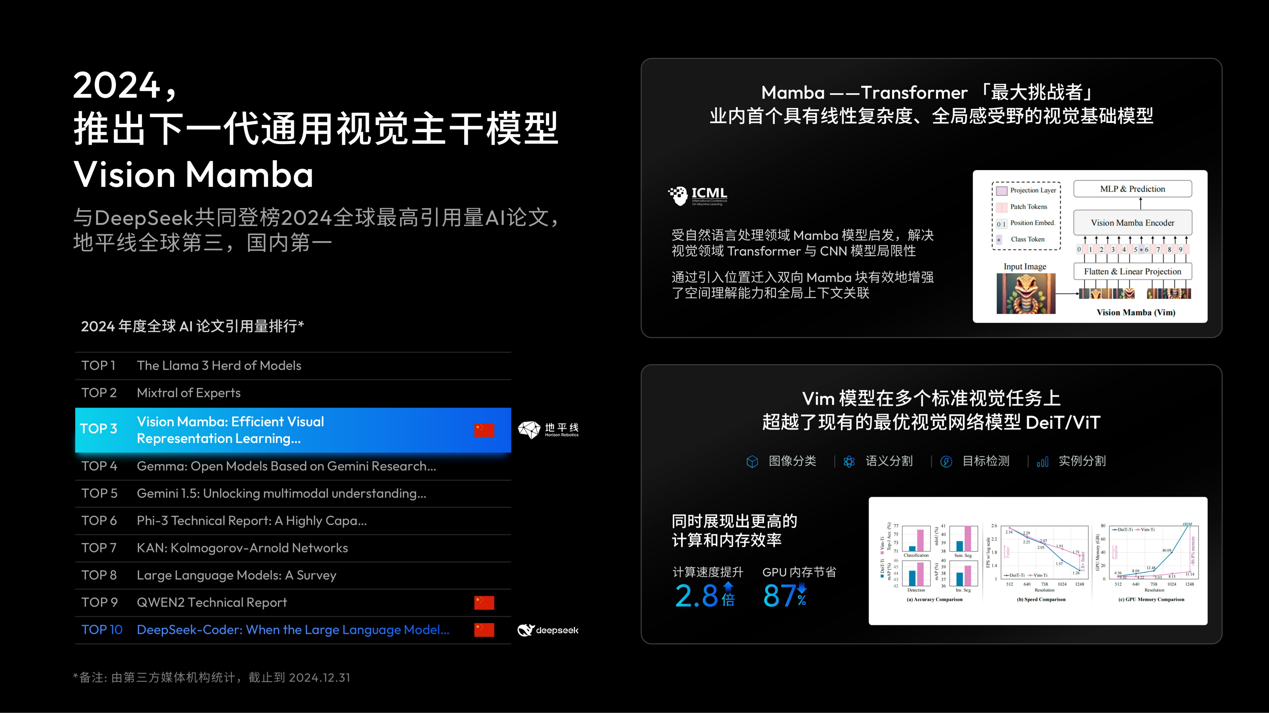
Task: Click the 地平线全球第三，国内第一 subtitle line
Action: coord(203,242)
